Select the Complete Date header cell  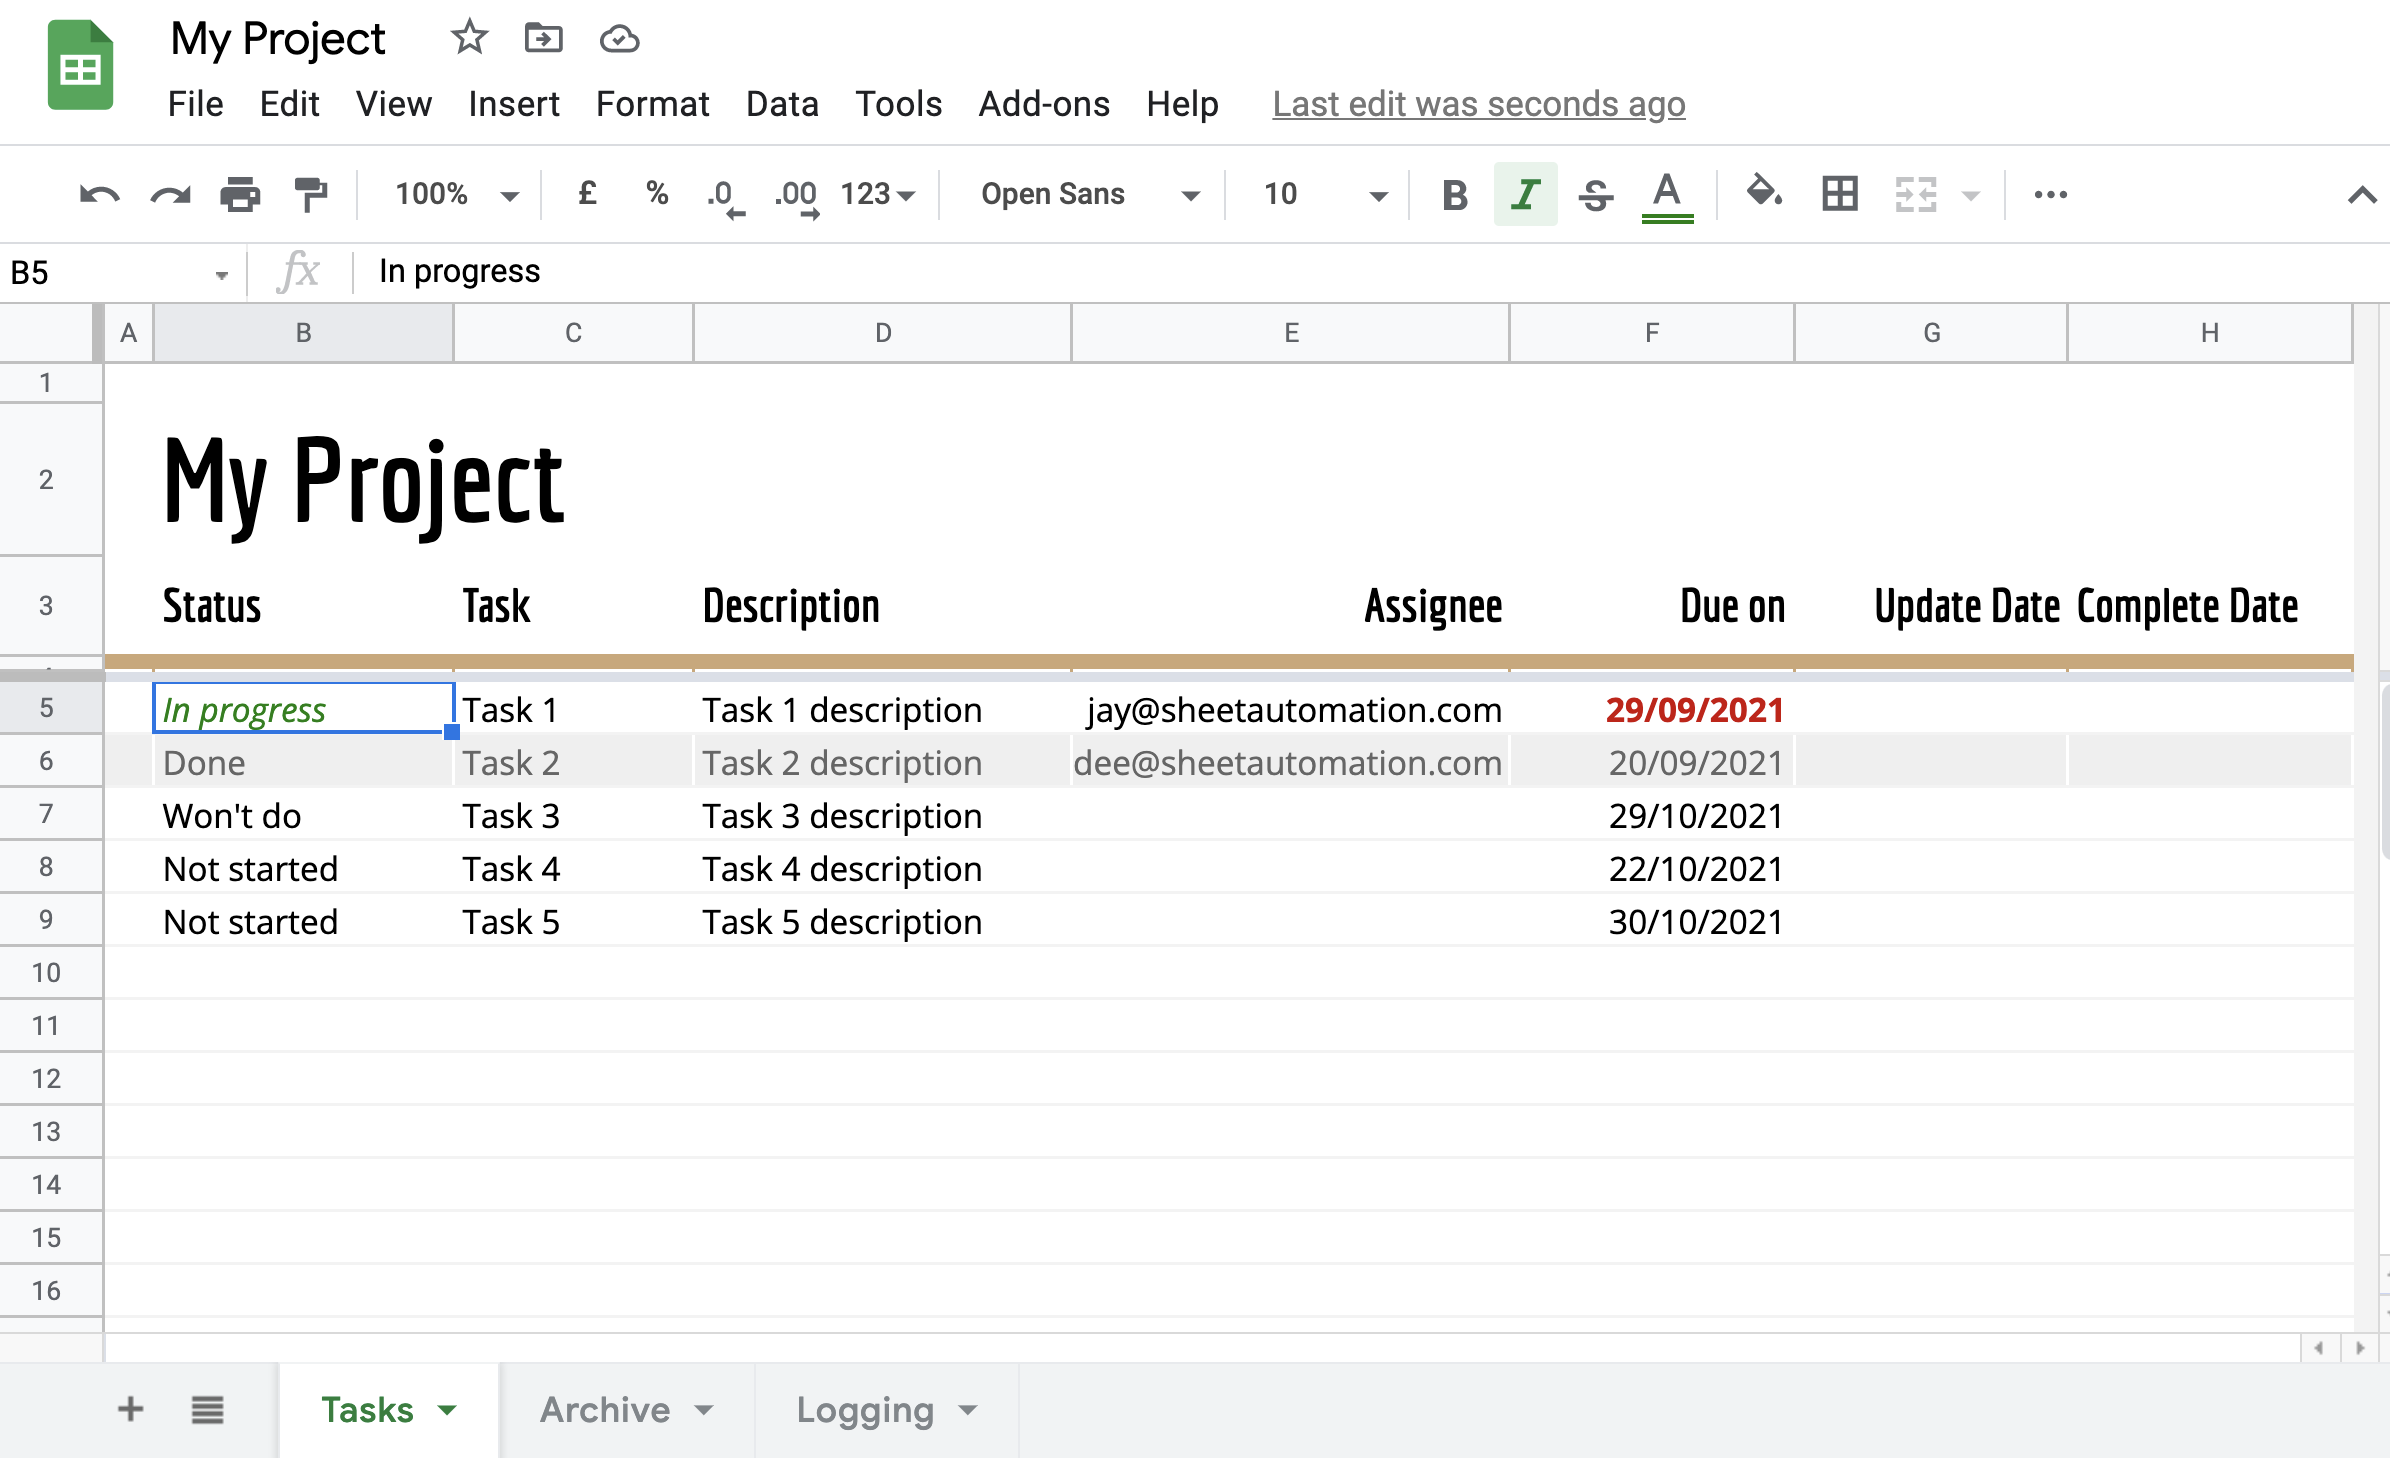coord(2210,606)
